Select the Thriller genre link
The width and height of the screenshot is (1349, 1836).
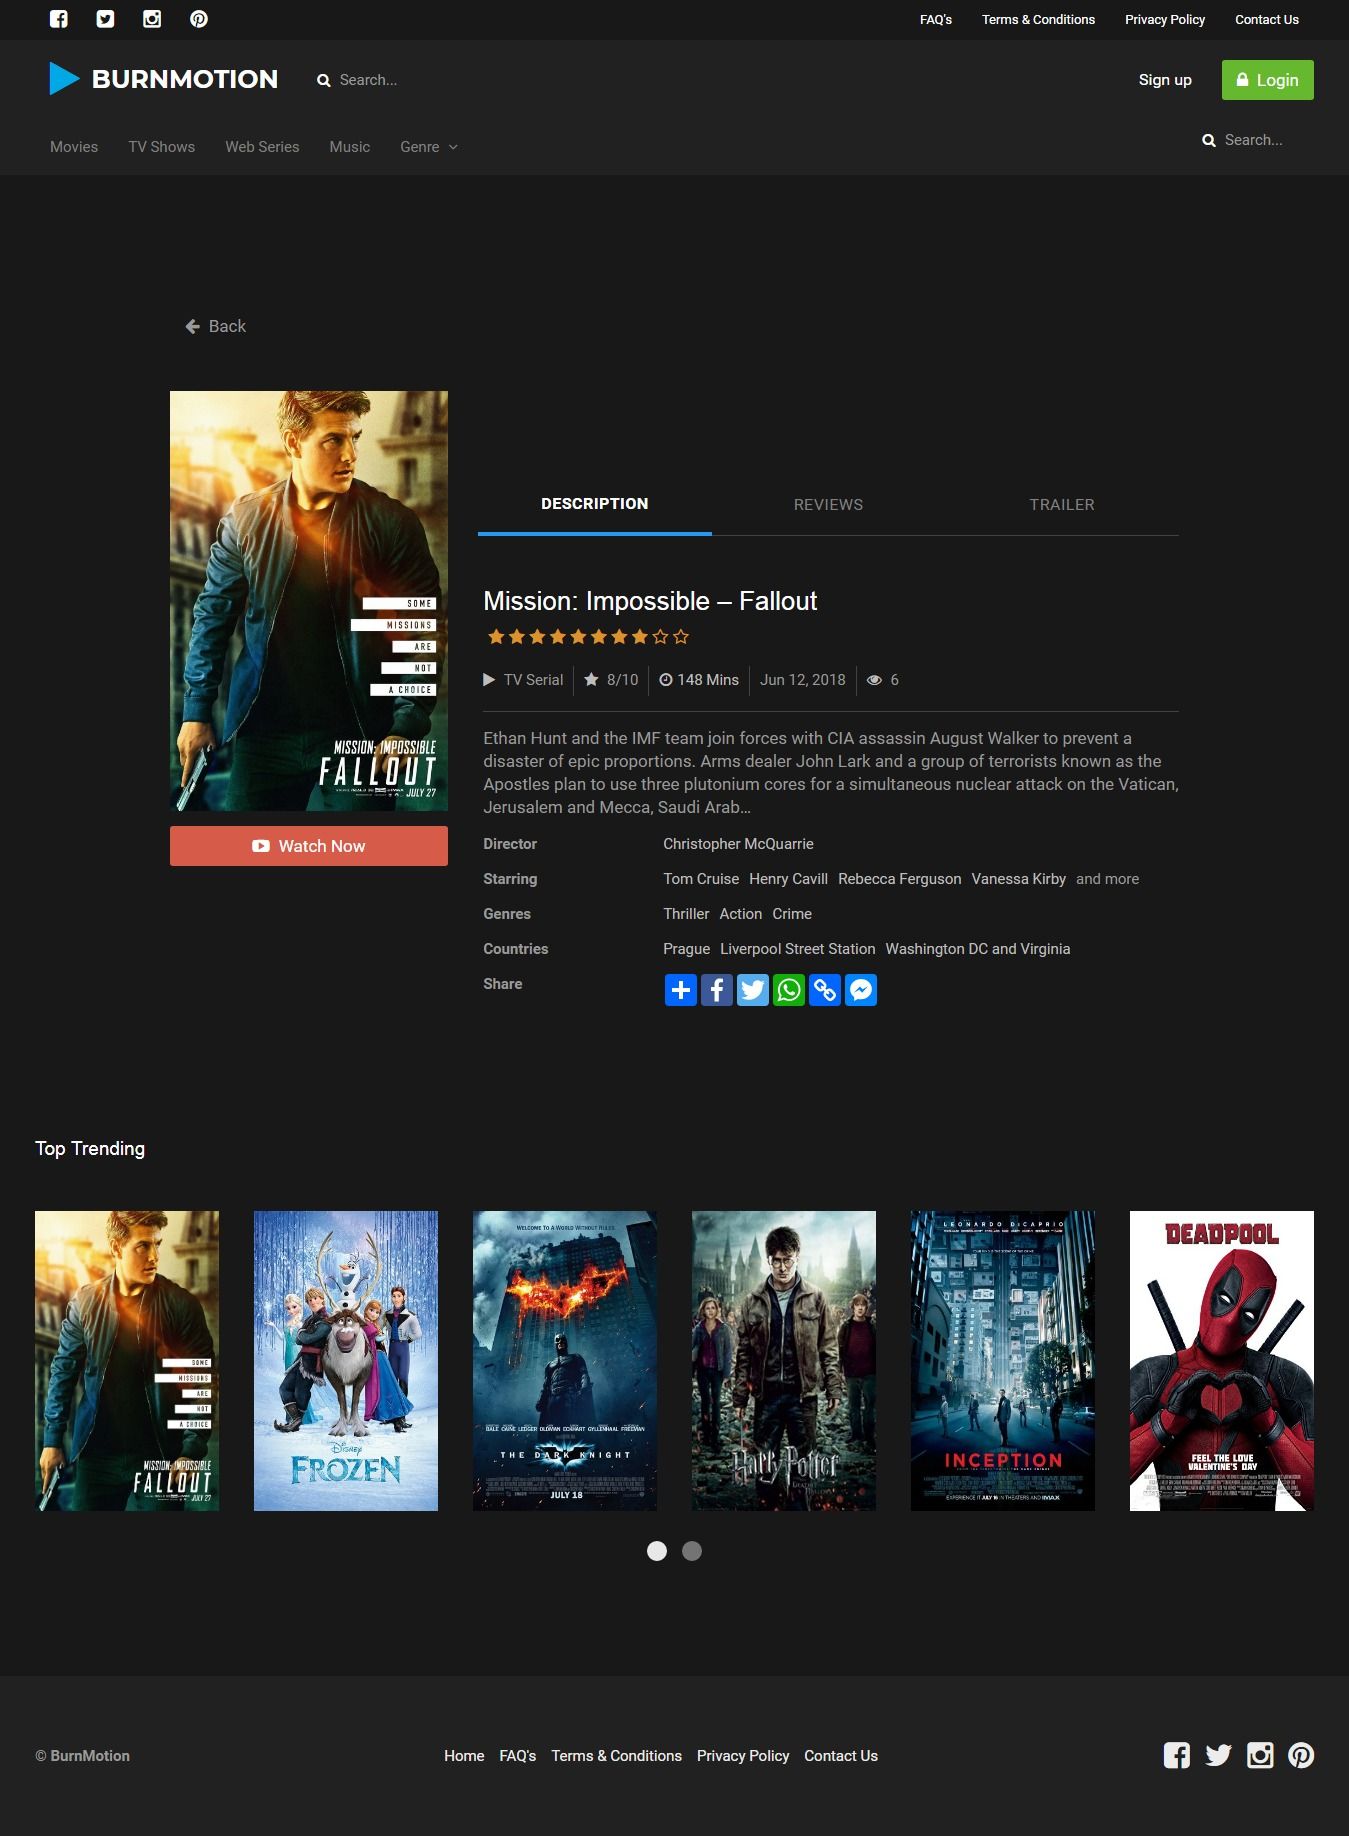686,914
